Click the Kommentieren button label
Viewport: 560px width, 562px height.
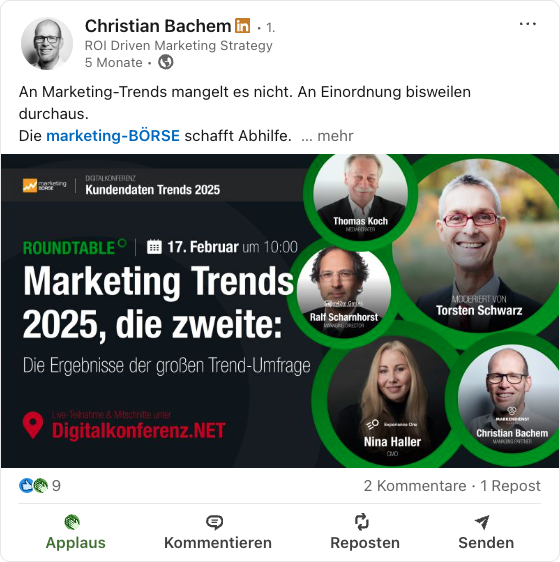[x=218, y=543]
